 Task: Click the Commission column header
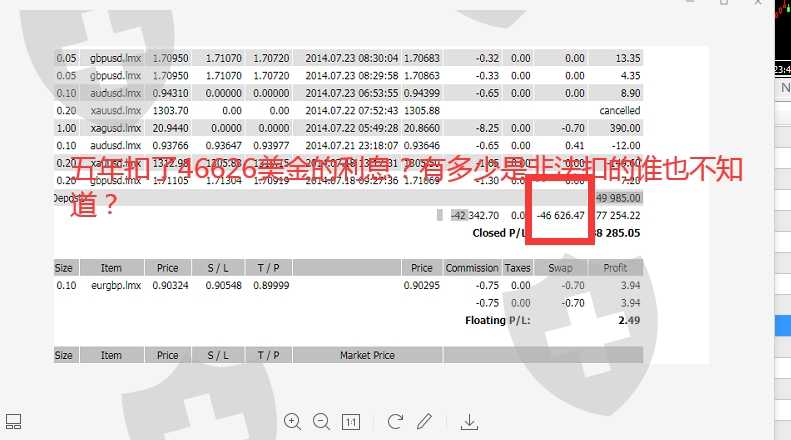[x=472, y=268]
